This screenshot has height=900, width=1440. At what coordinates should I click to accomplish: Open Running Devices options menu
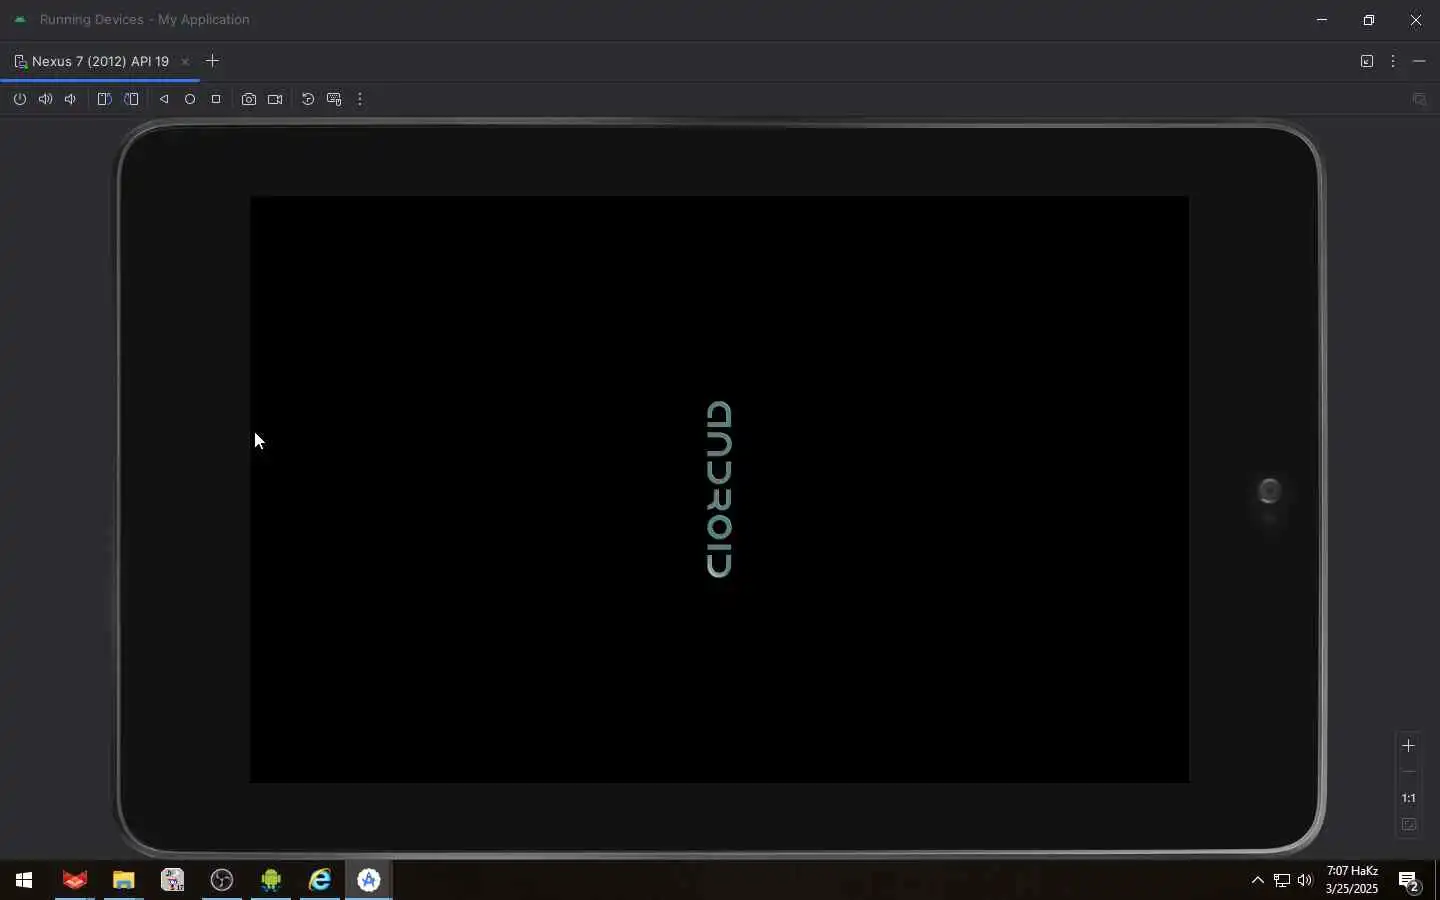click(x=1393, y=61)
